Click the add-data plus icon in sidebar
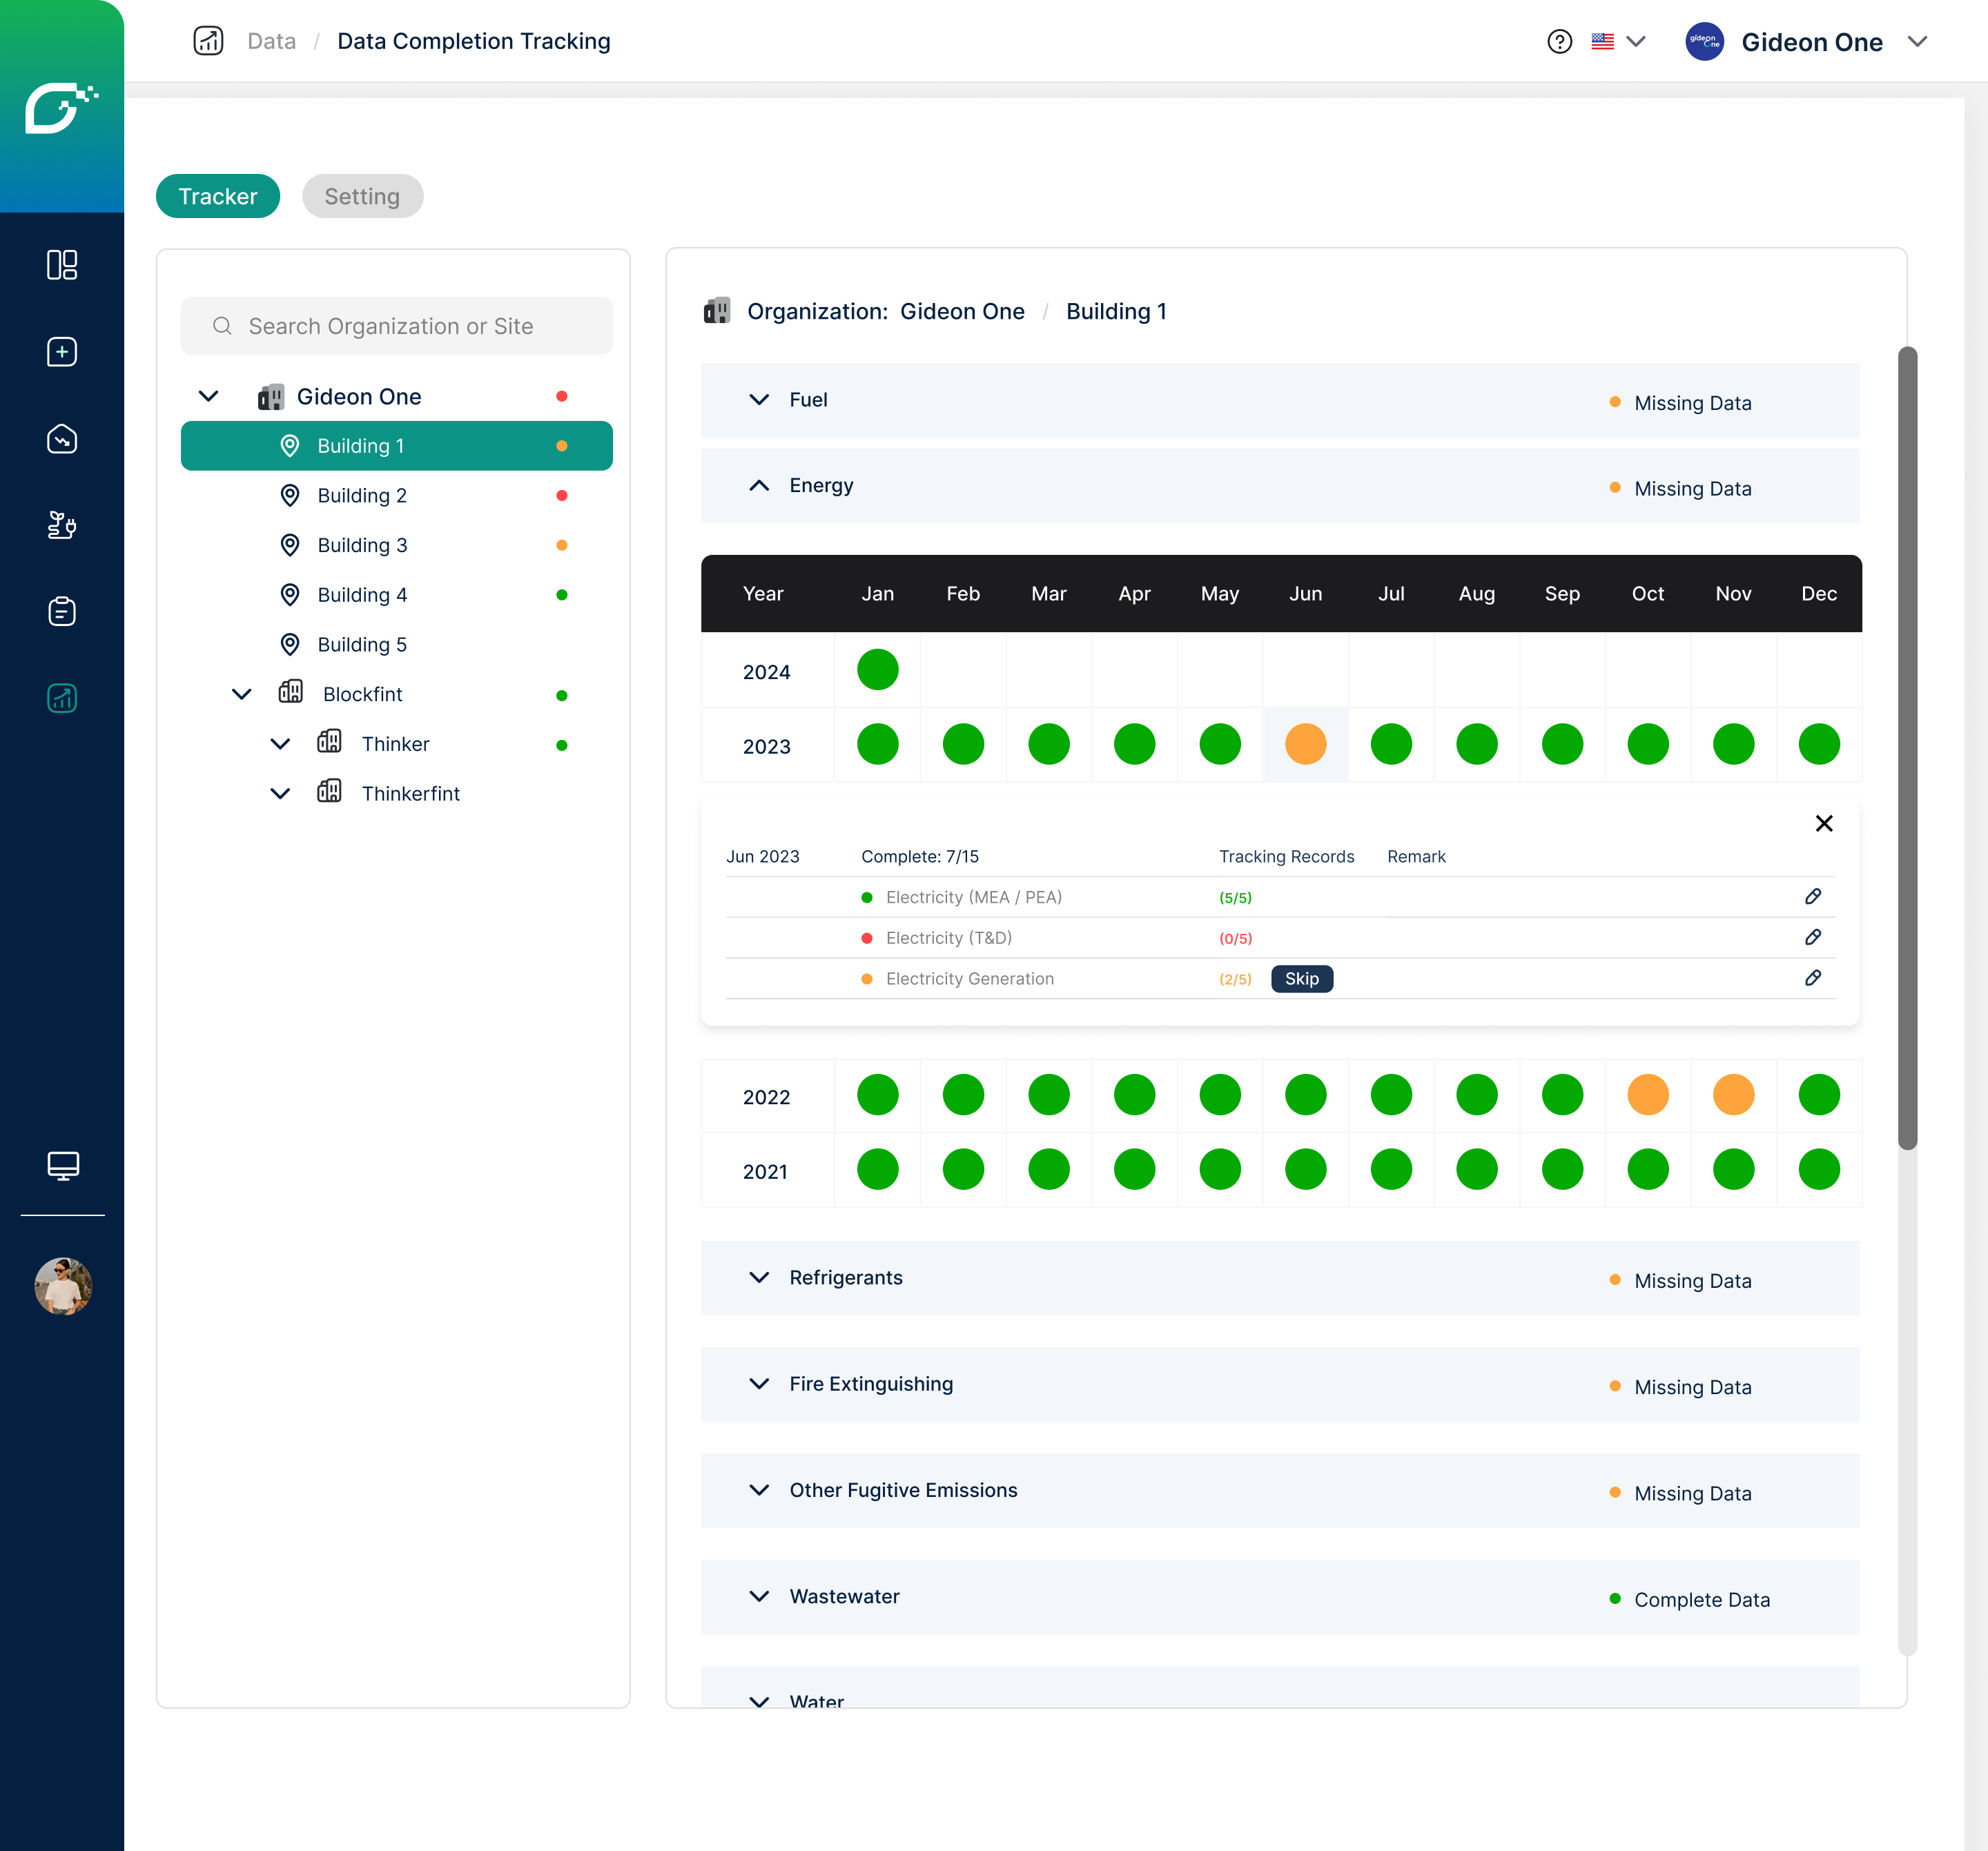Screen dimensions: 1988x1851 click(62, 352)
